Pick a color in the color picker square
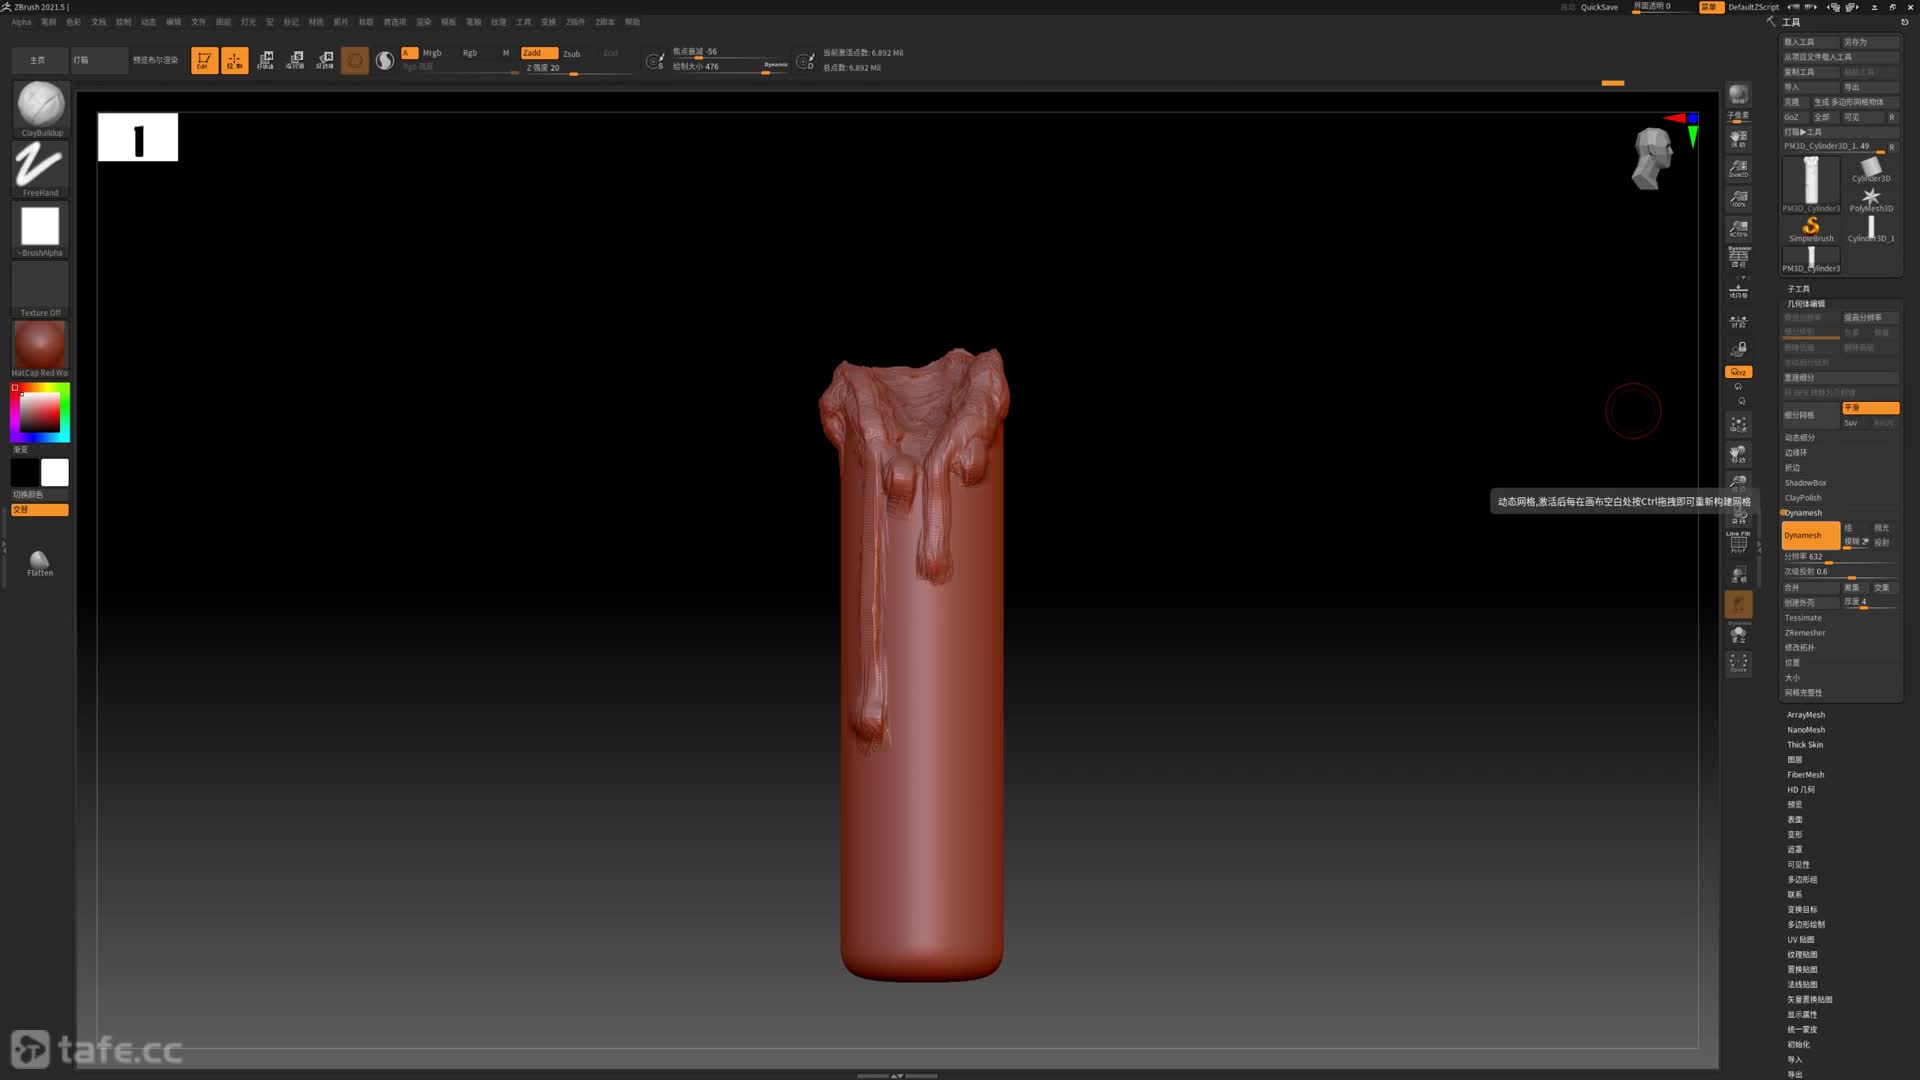 coord(40,412)
